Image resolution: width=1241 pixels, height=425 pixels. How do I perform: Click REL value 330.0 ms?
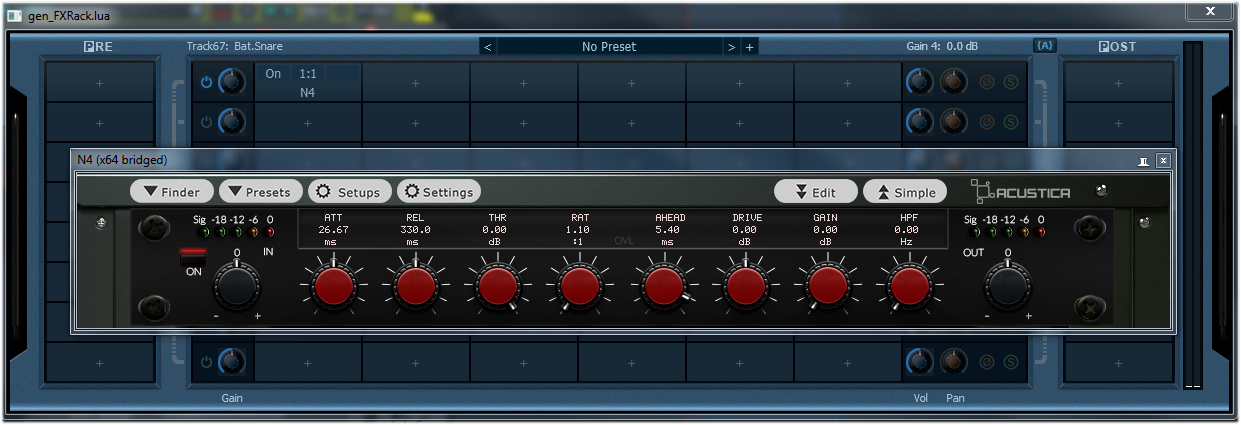(415, 229)
